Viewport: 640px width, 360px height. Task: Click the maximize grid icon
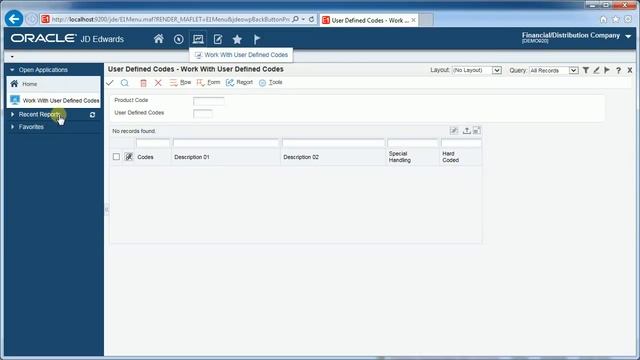(x=476, y=131)
